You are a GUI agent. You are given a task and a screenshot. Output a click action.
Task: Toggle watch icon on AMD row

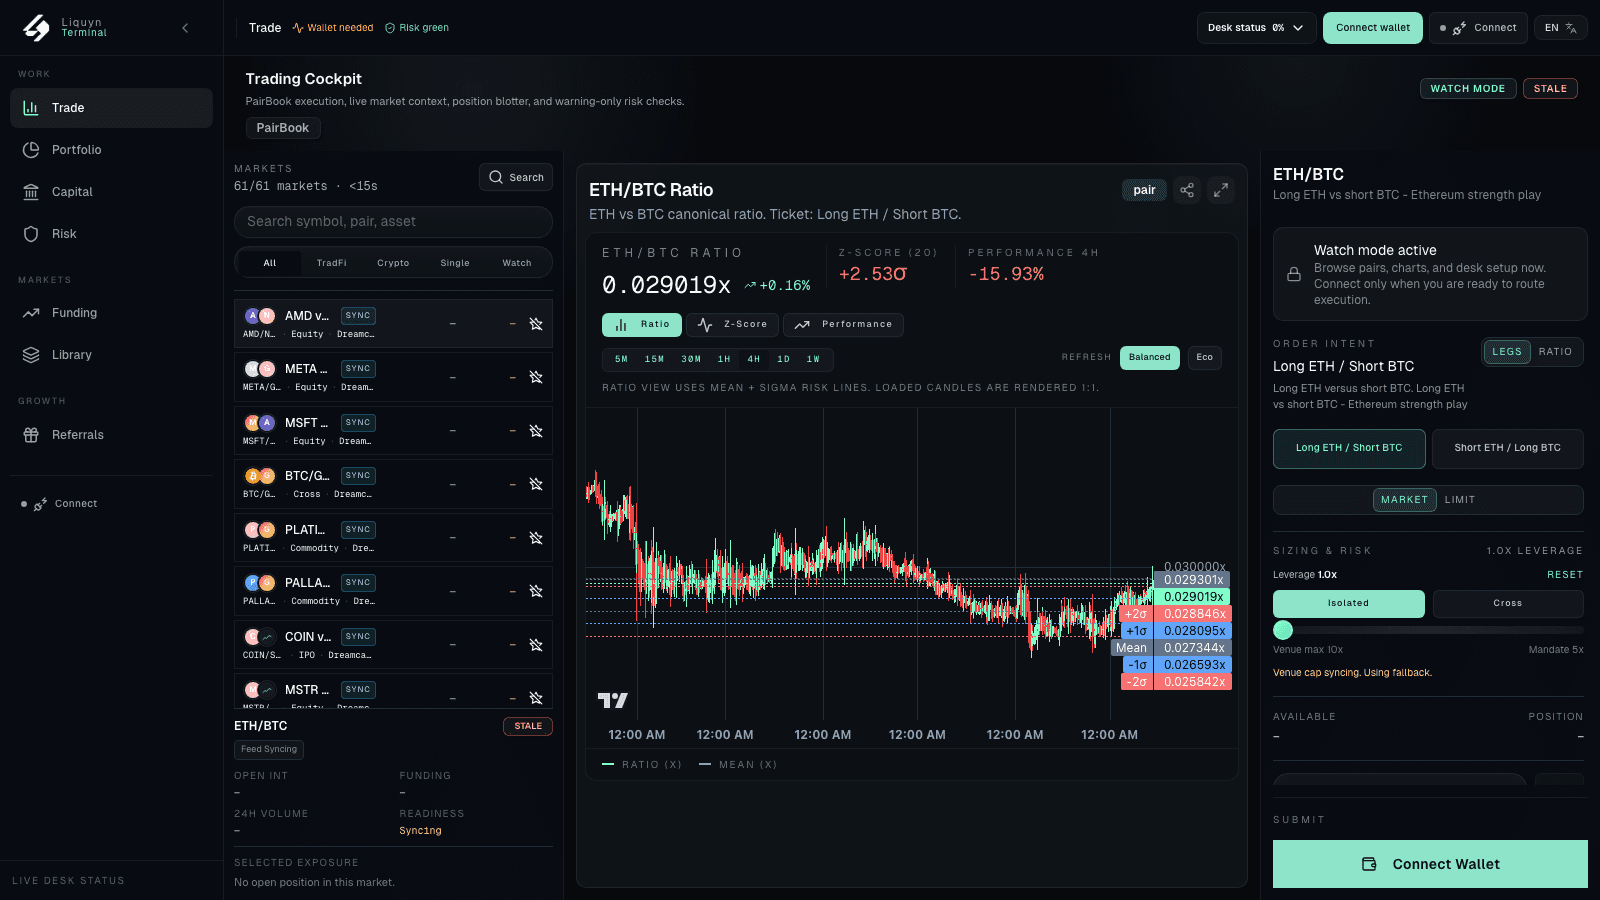click(536, 324)
